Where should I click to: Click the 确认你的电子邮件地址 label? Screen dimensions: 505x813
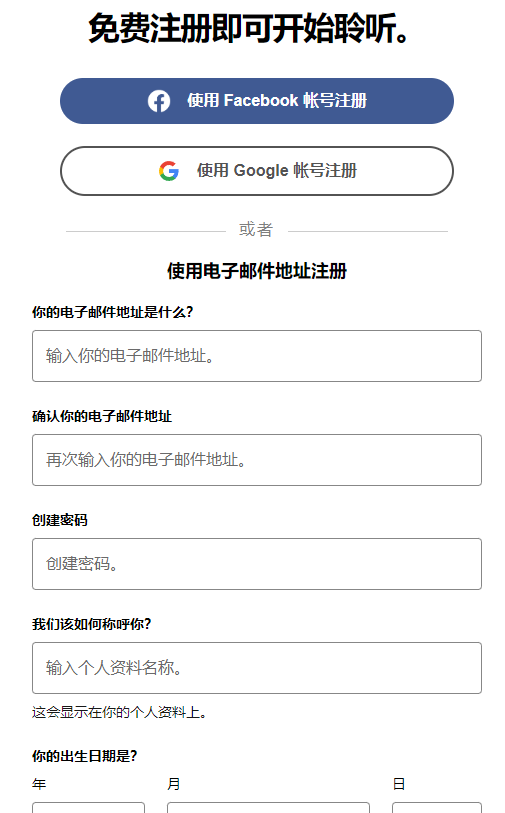pos(102,416)
